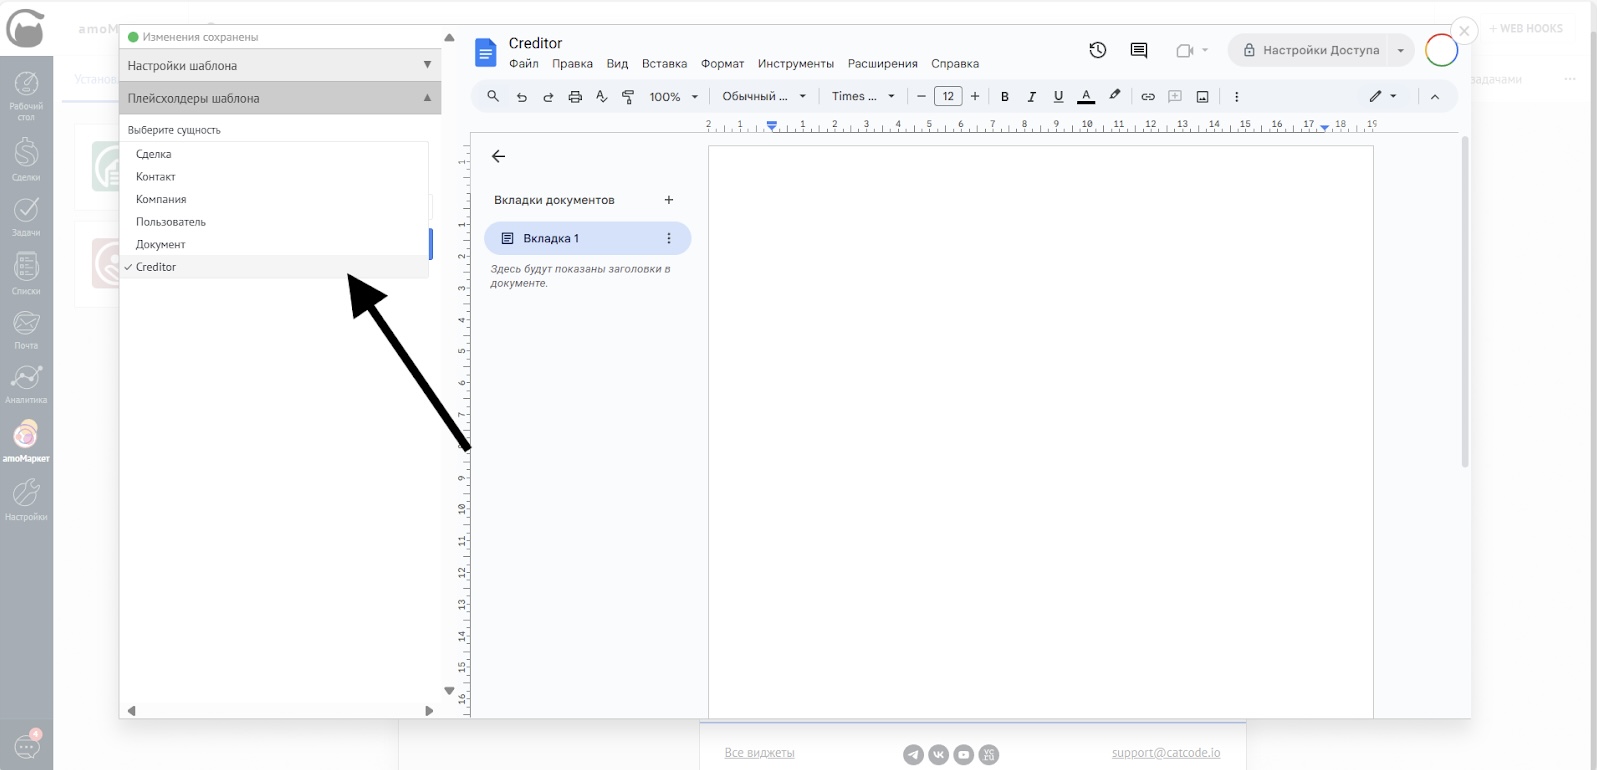Viewport: 1597px width, 770px height.
Task: Open font Times dropdown
Action: coord(863,97)
